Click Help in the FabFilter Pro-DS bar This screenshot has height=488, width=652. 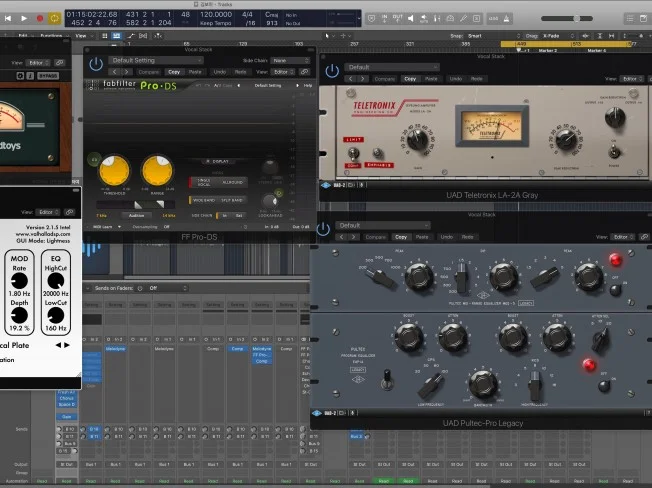point(308,85)
